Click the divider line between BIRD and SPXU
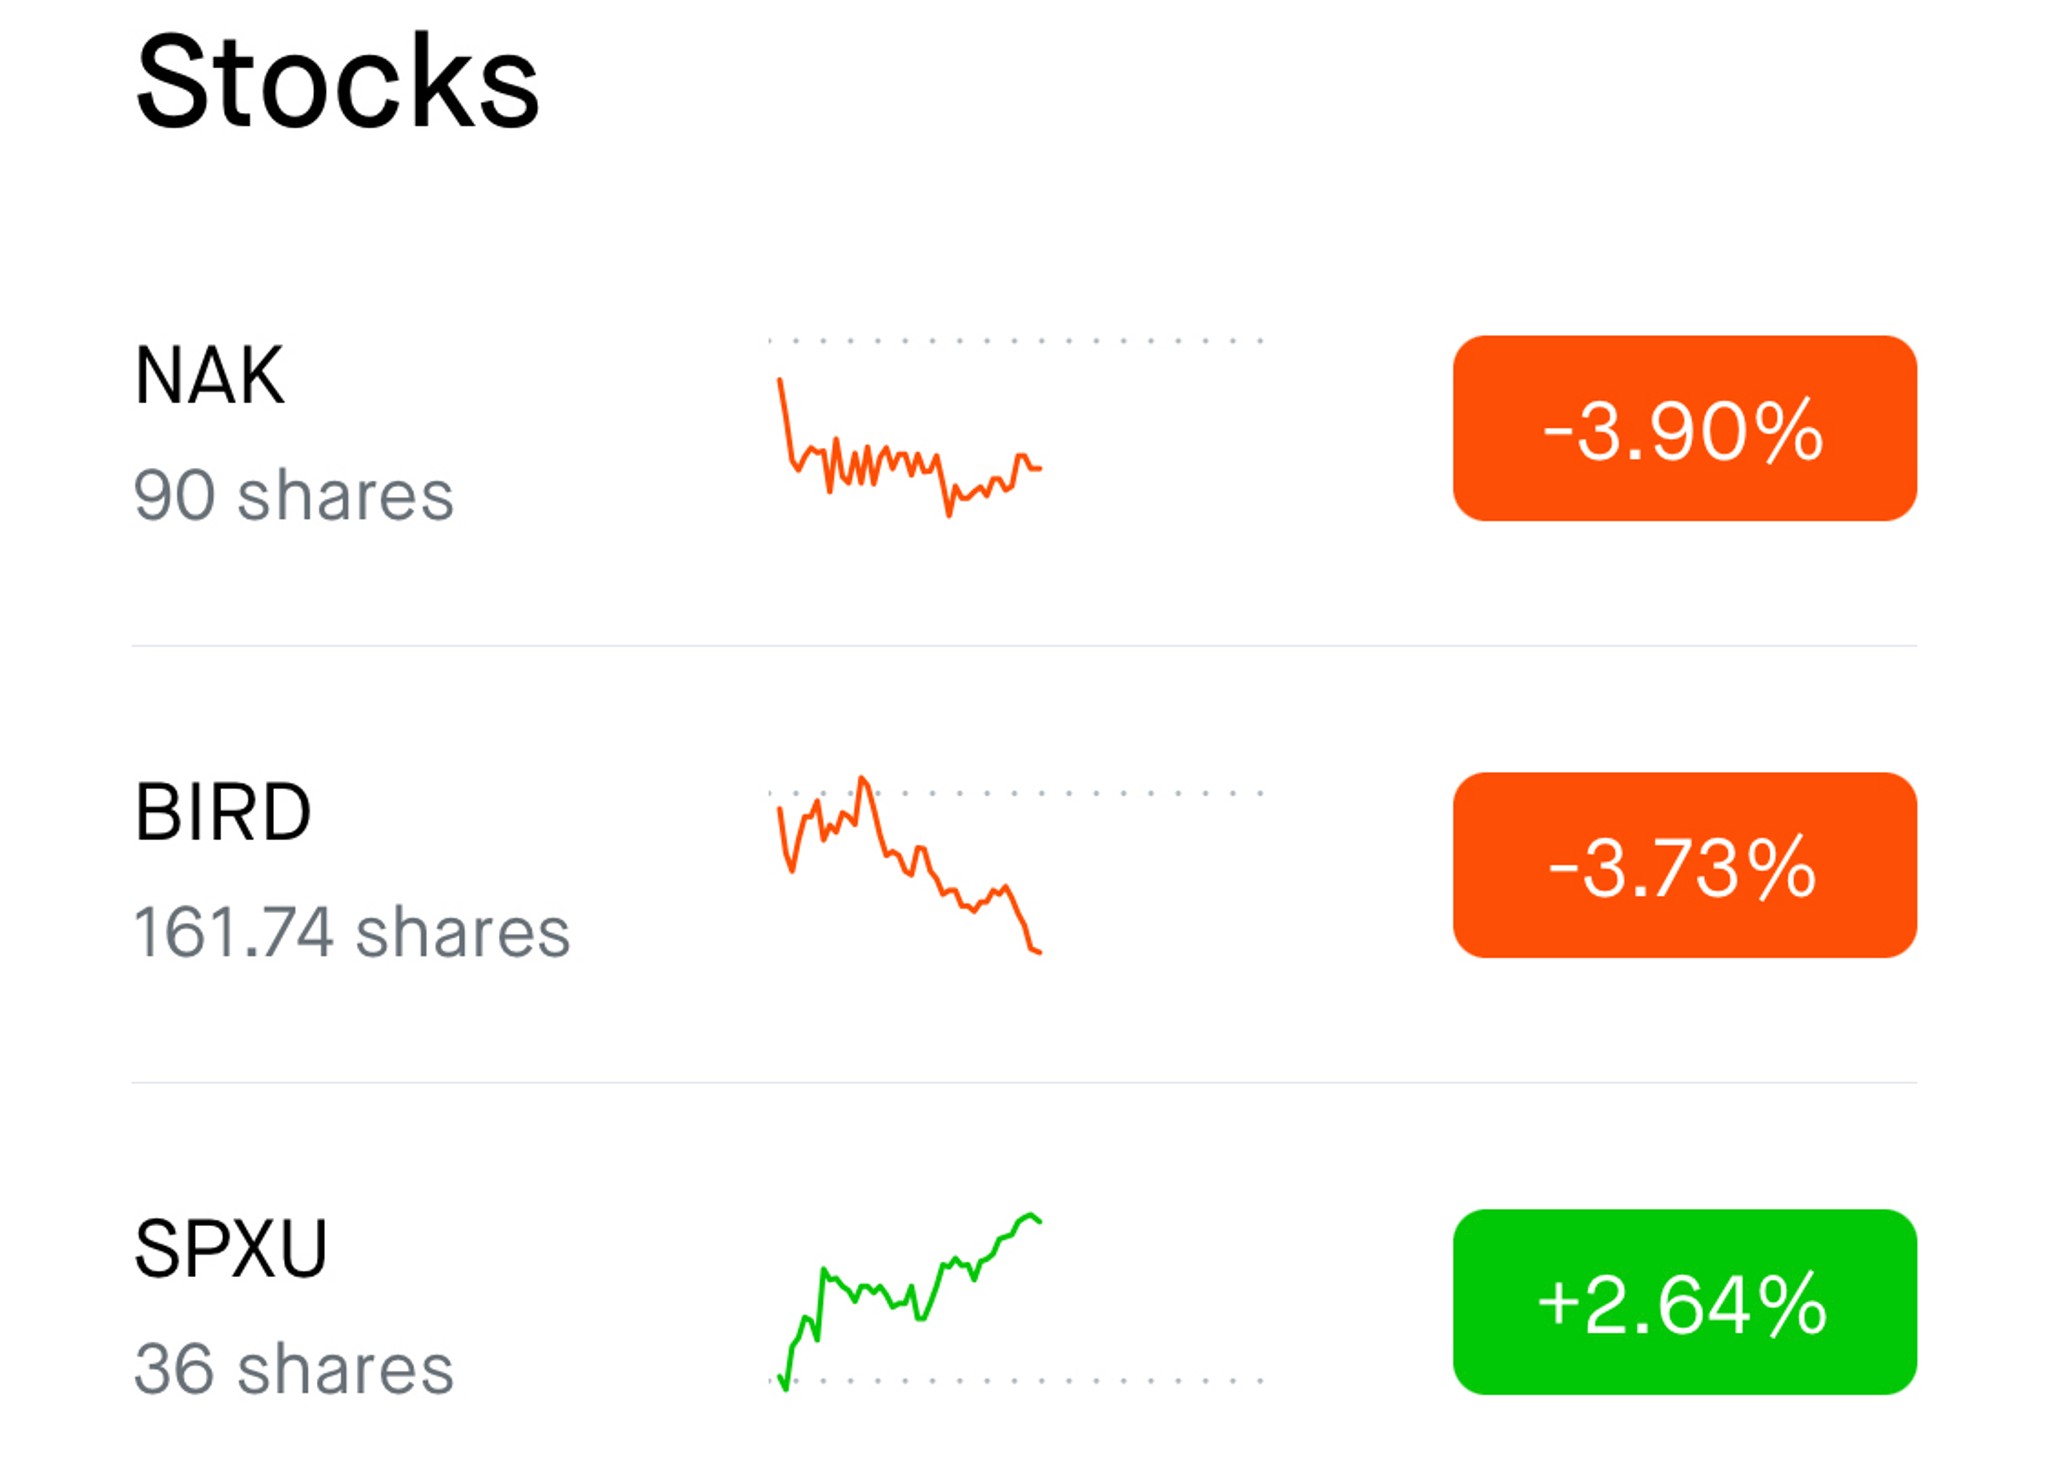 tap(1024, 1082)
